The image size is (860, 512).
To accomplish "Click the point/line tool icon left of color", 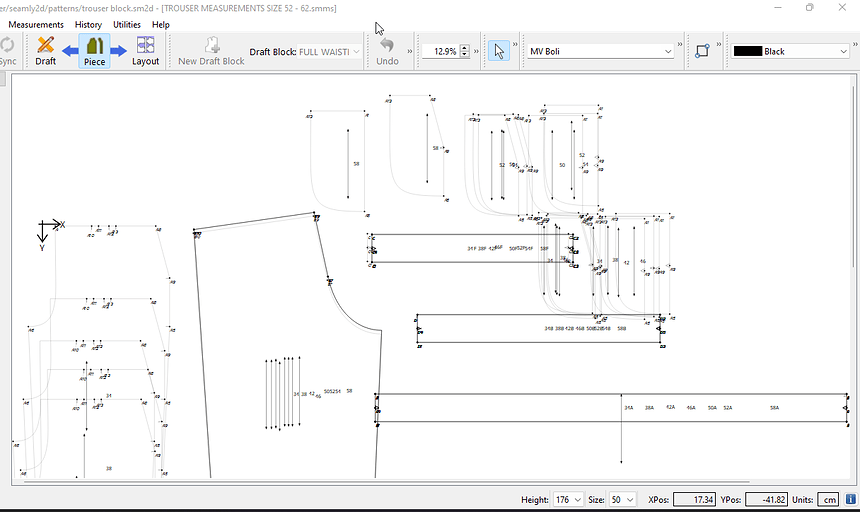I will pos(702,51).
